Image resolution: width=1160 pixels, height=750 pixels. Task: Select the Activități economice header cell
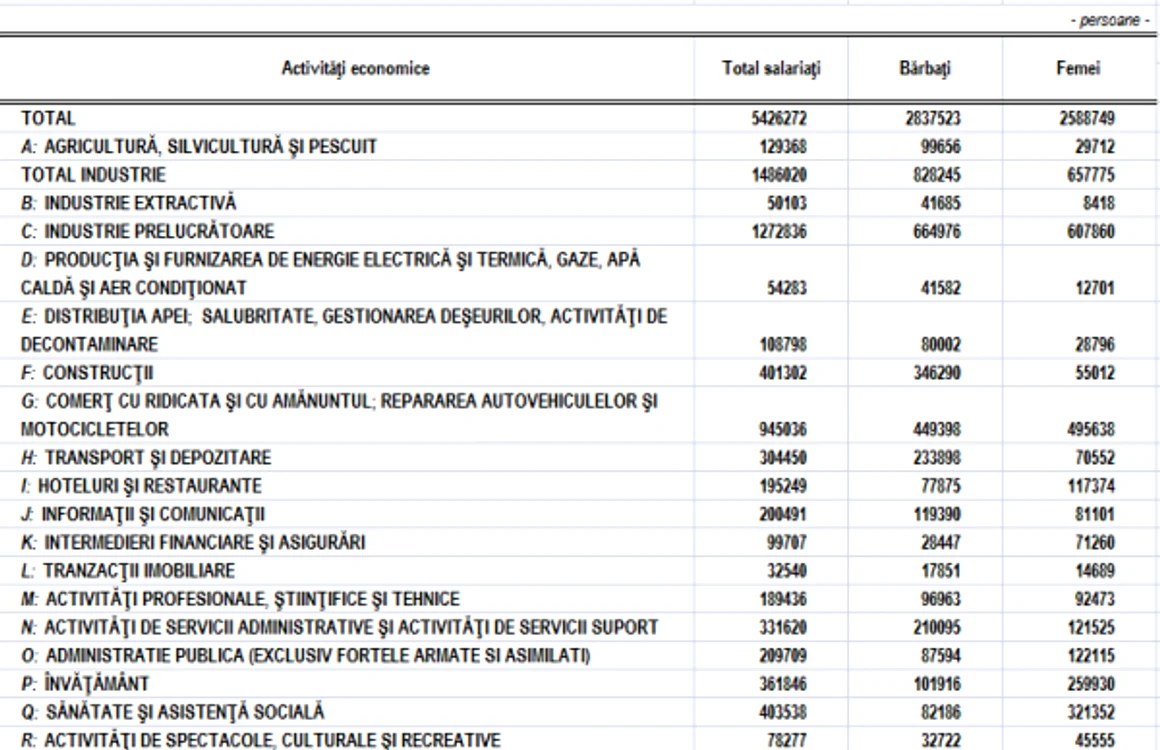pyautogui.click(x=355, y=68)
